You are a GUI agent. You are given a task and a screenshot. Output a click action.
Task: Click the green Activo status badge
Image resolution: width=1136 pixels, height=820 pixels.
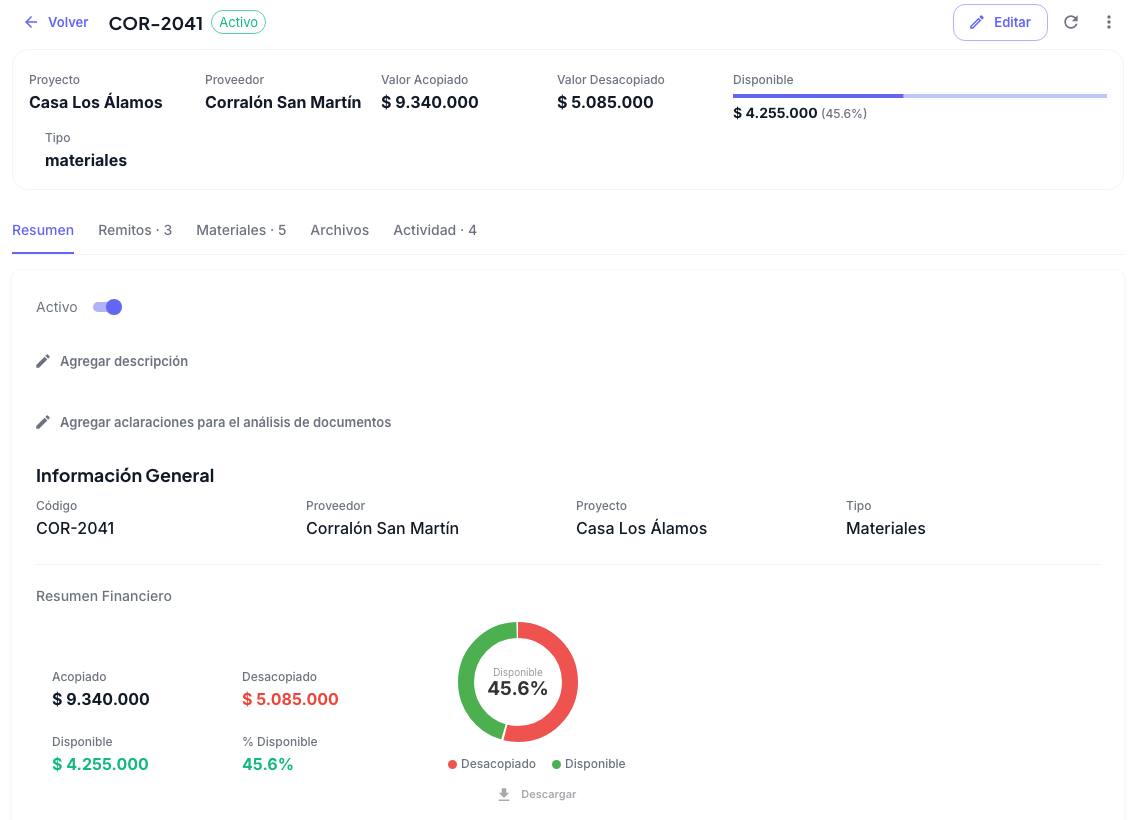click(238, 22)
